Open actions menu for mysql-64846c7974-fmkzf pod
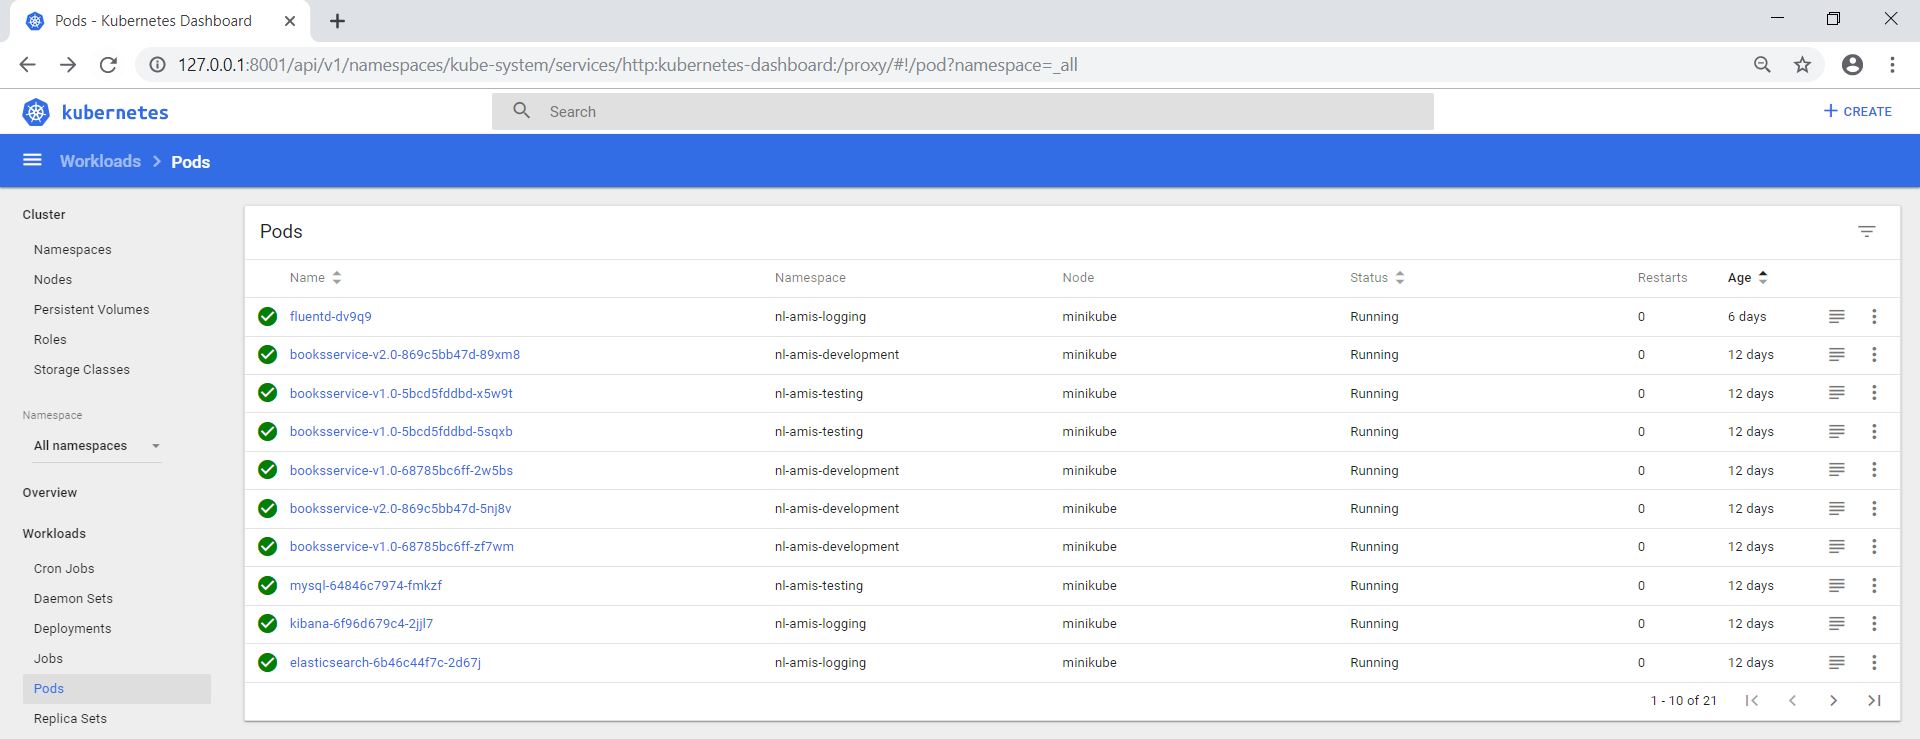The width and height of the screenshot is (1920, 739). coord(1874,586)
